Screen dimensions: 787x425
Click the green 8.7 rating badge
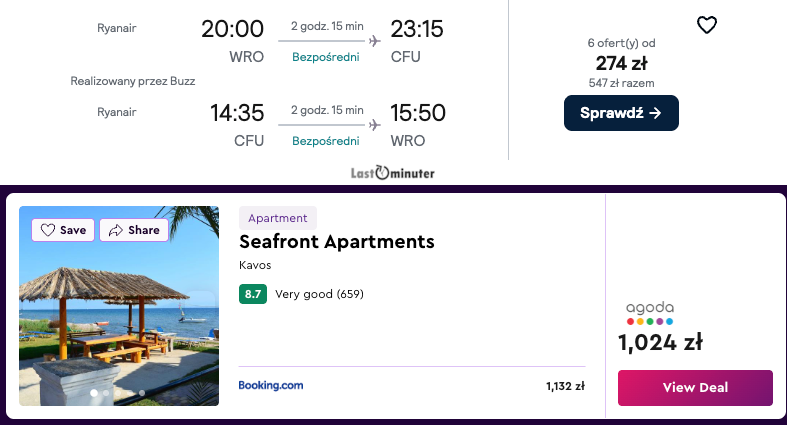click(253, 294)
